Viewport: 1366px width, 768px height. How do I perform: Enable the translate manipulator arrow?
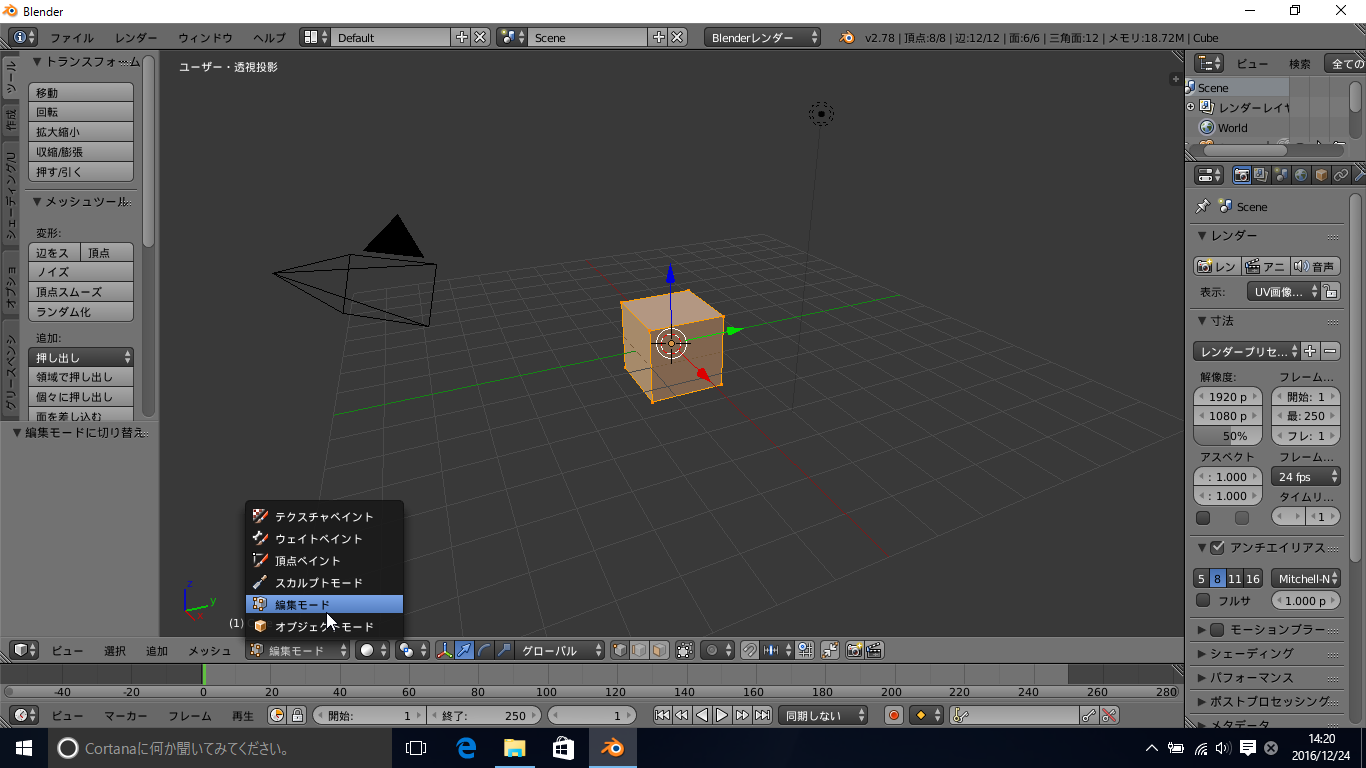465,650
